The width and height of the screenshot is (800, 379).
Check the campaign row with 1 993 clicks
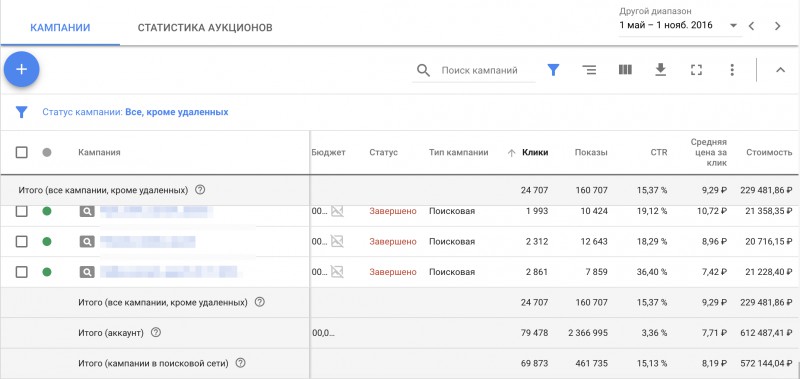tap(21, 211)
